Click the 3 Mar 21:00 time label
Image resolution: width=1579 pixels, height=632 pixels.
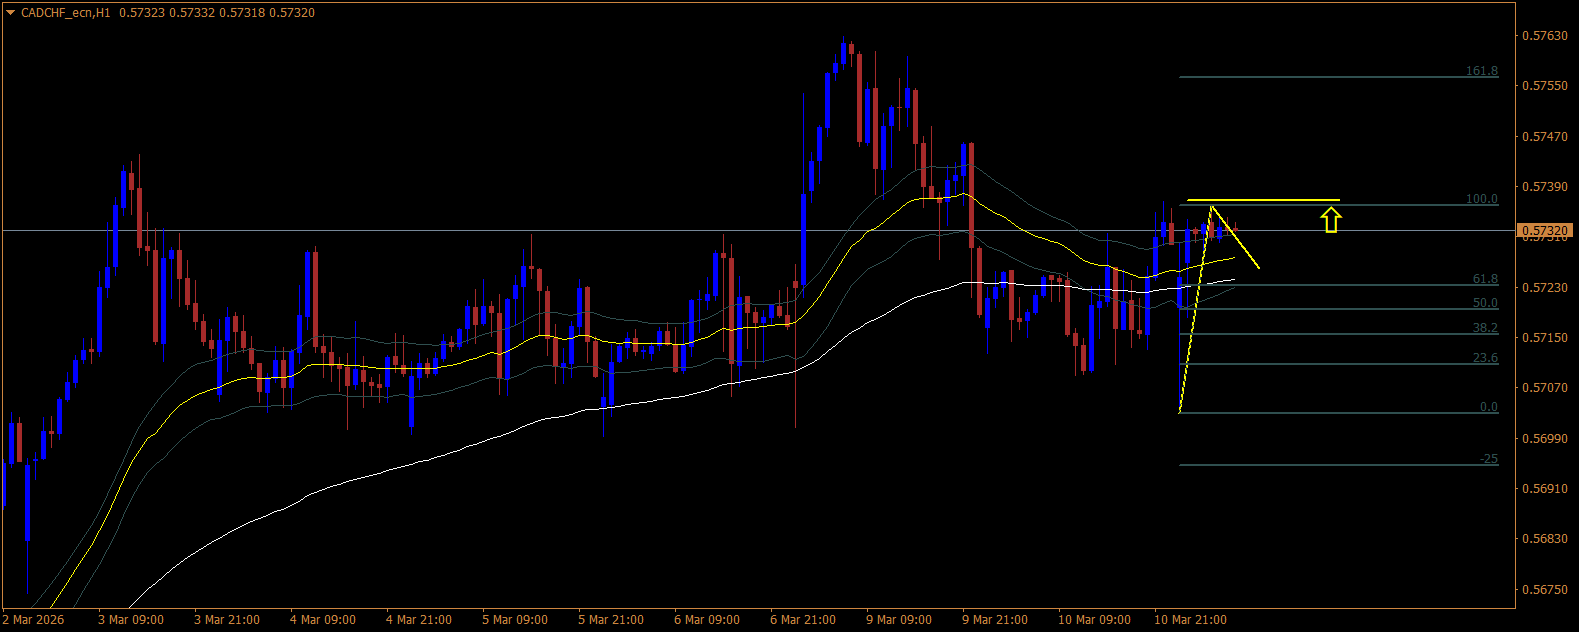tap(226, 620)
